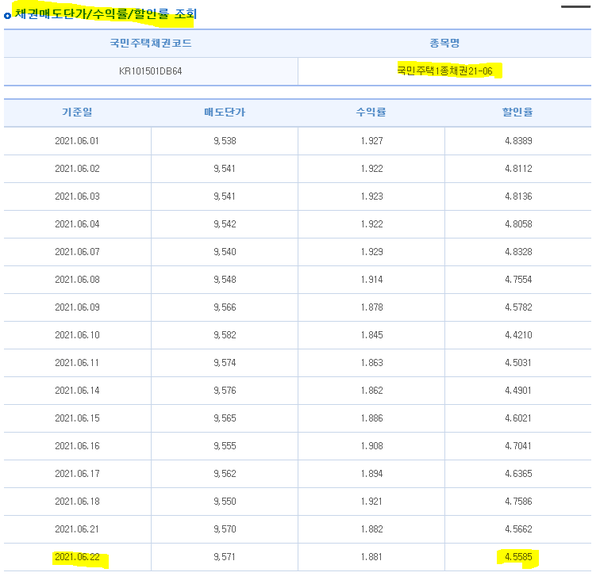Select discount rate 4.5782
Viewport: 600px width, 580px height.
coord(518,307)
